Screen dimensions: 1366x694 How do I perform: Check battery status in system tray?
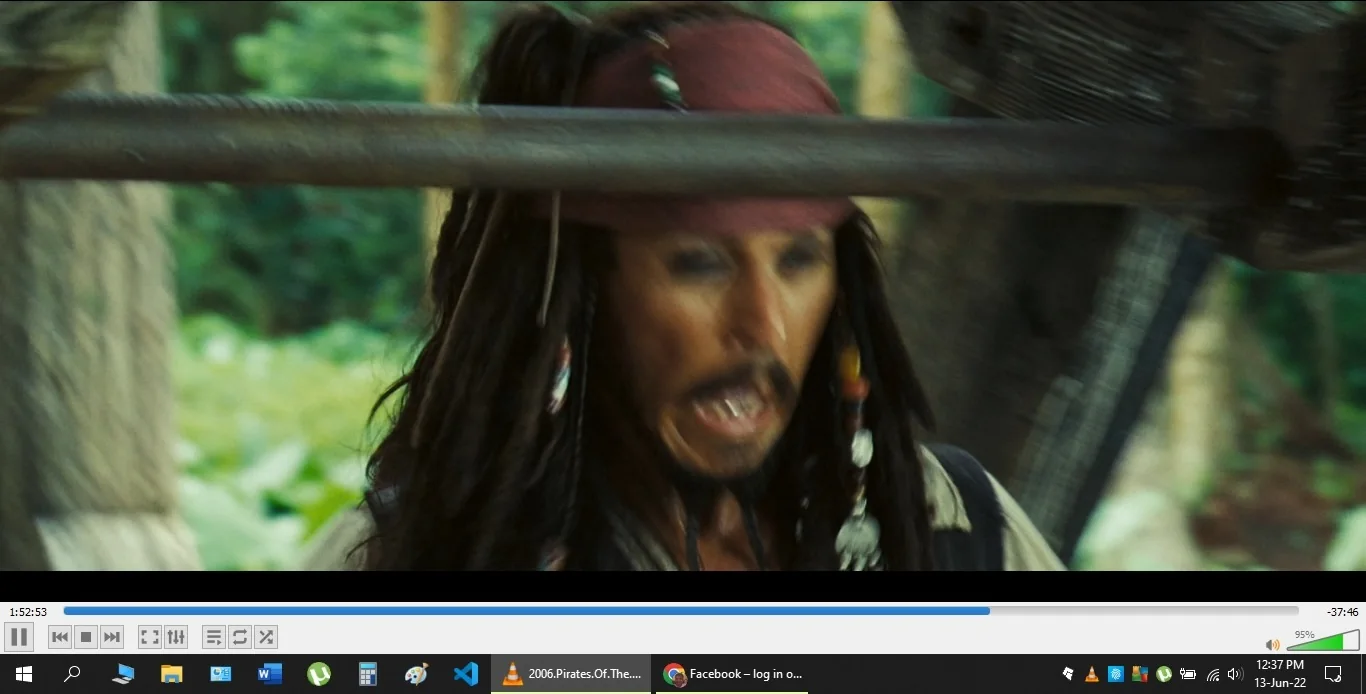click(x=1188, y=674)
